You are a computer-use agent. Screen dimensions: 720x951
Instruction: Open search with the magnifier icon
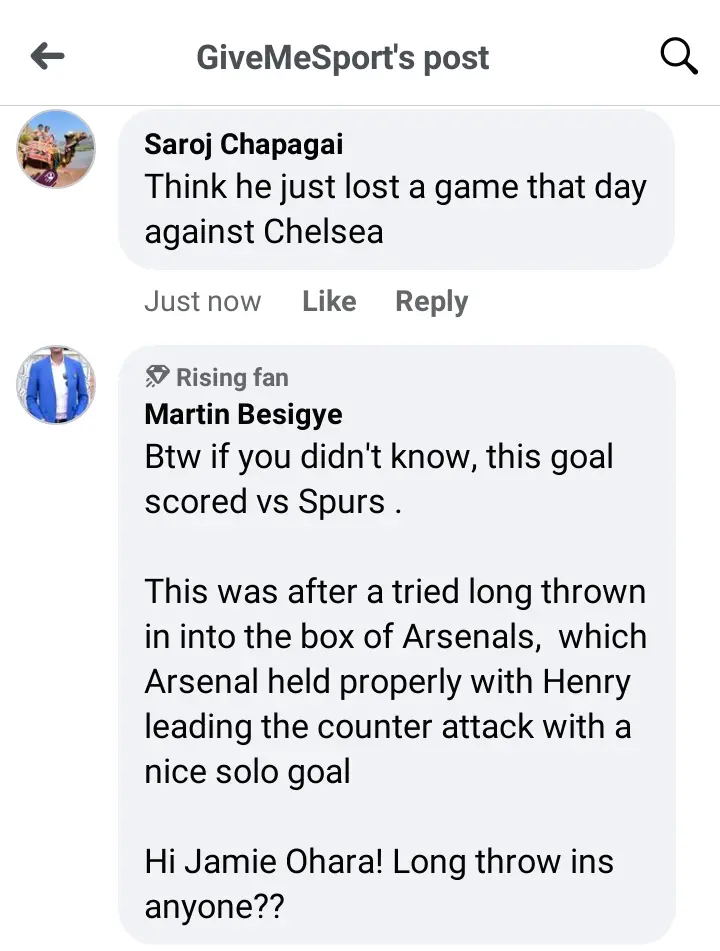coord(679,57)
